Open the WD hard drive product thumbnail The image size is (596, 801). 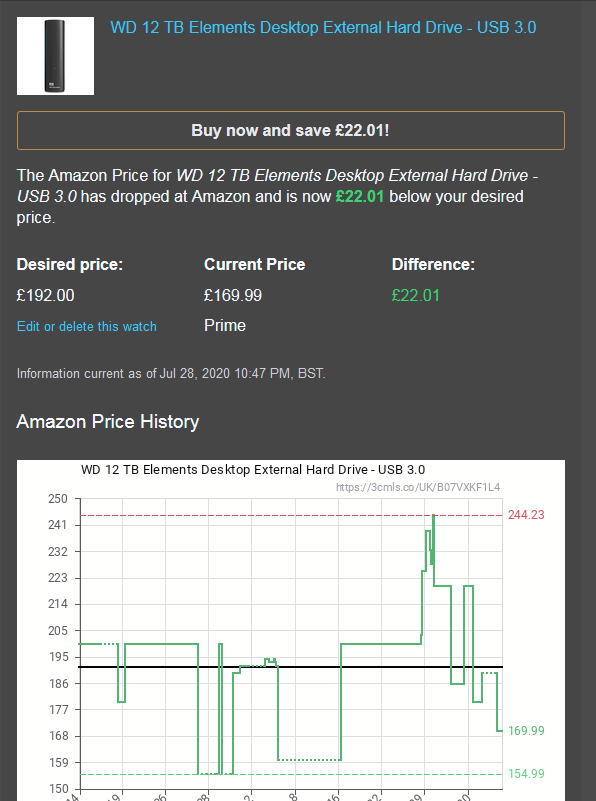point(55,56)
